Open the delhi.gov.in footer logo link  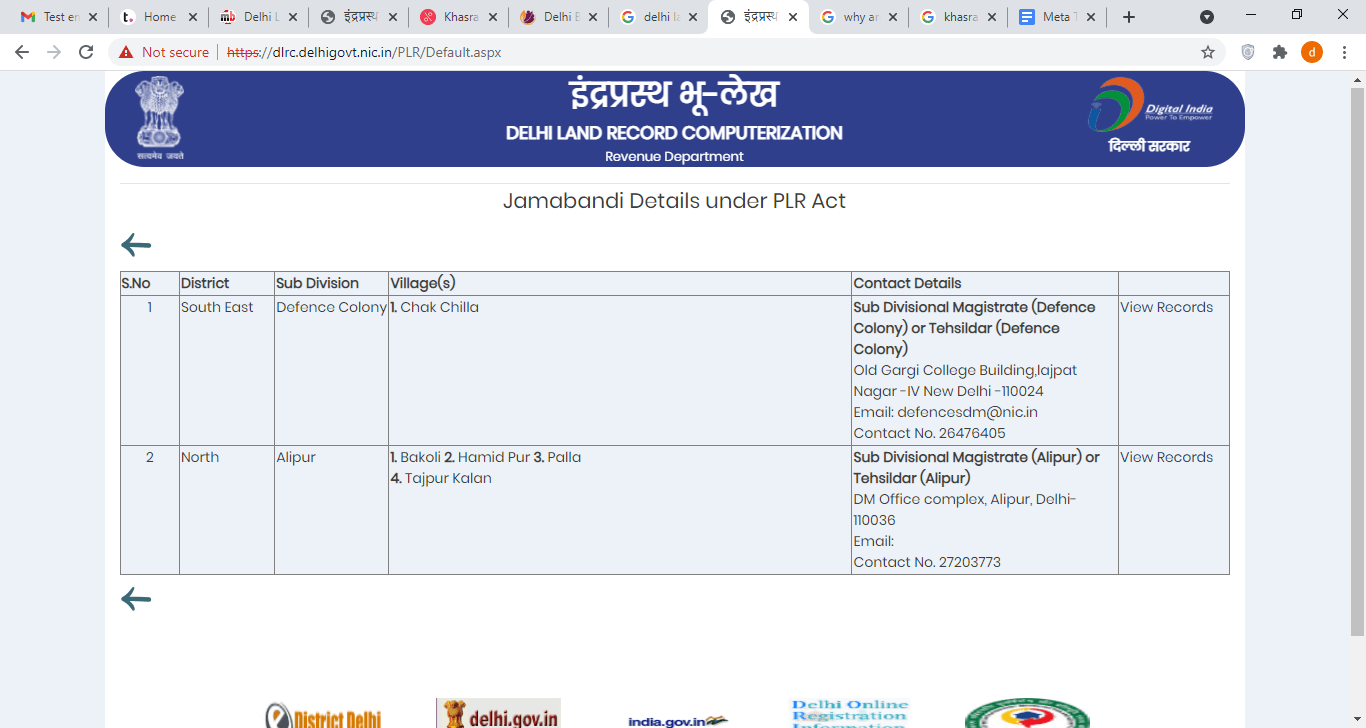coord(498,714)
